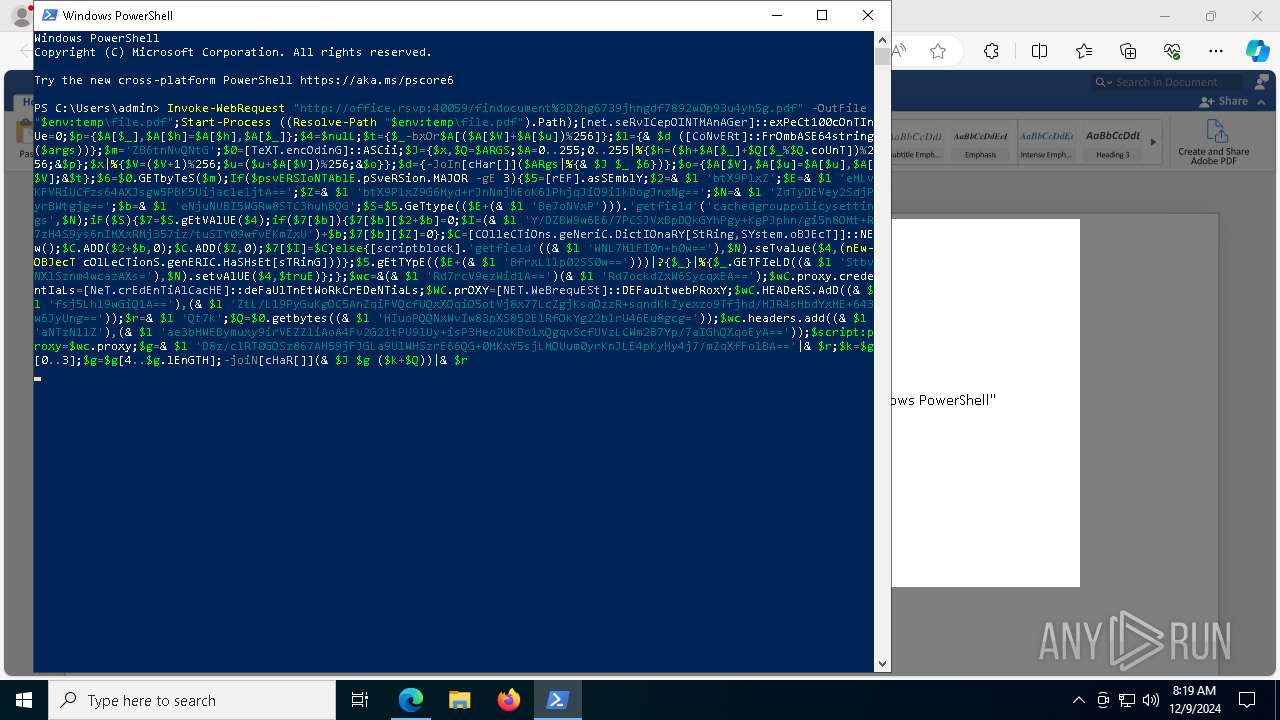1280x720 pixels.
Task: Maximize the Windows PowerShell window
Action: click(822, 15)
